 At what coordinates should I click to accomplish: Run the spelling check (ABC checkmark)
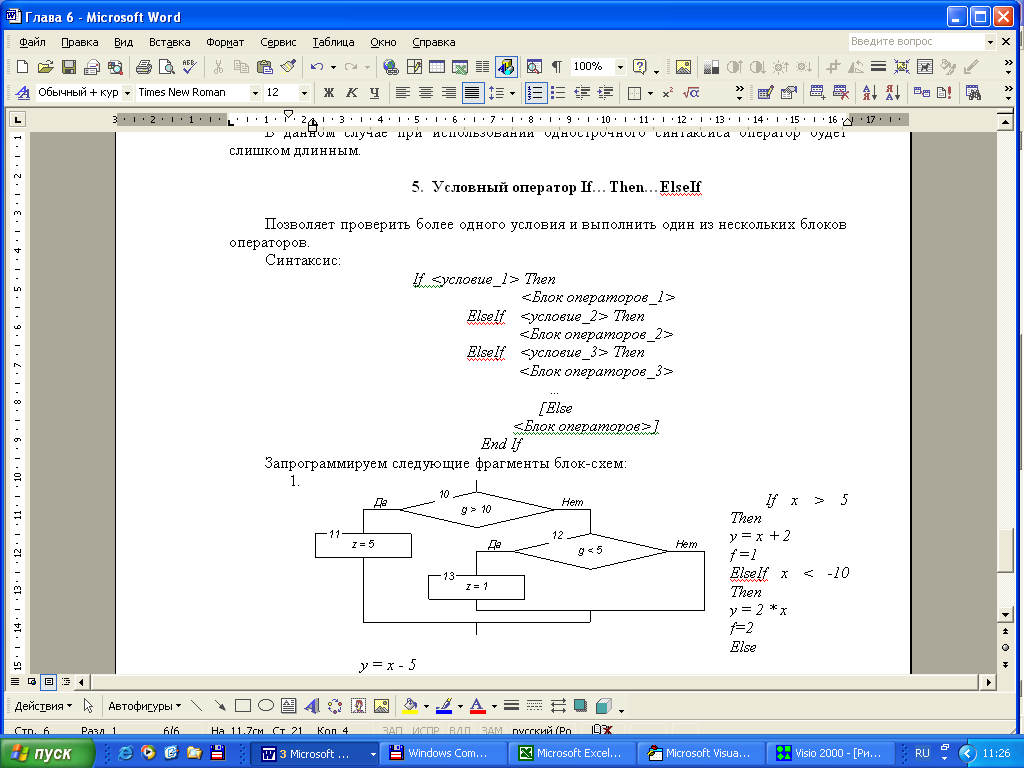pos(189,67)
